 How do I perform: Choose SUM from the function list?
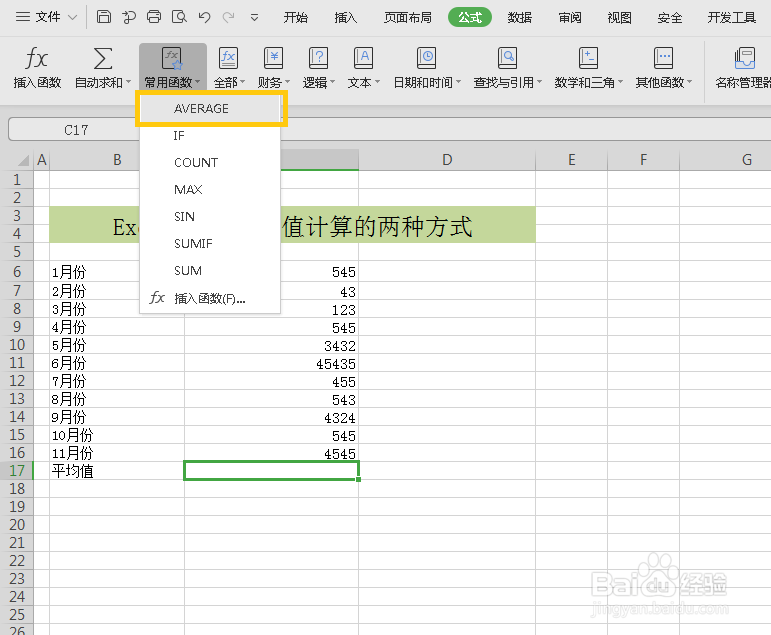tap(210, 271)
